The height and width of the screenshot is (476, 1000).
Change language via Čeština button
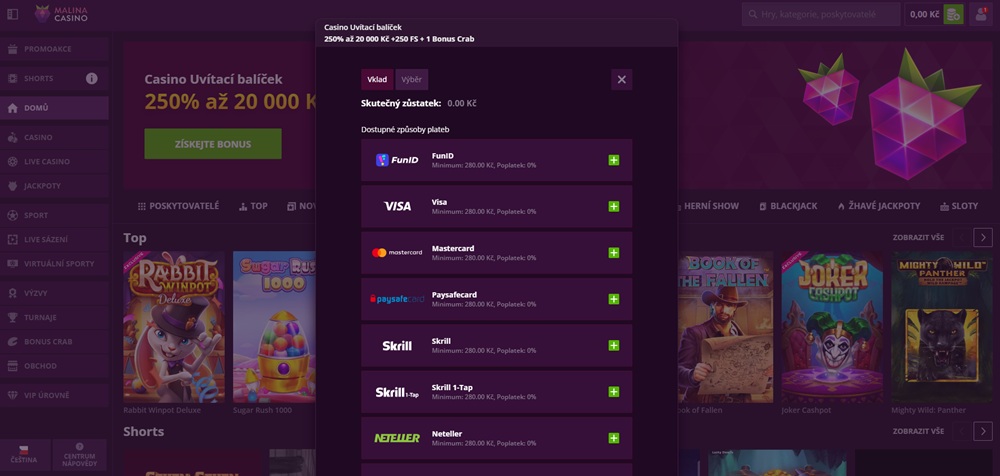(25, 455)
